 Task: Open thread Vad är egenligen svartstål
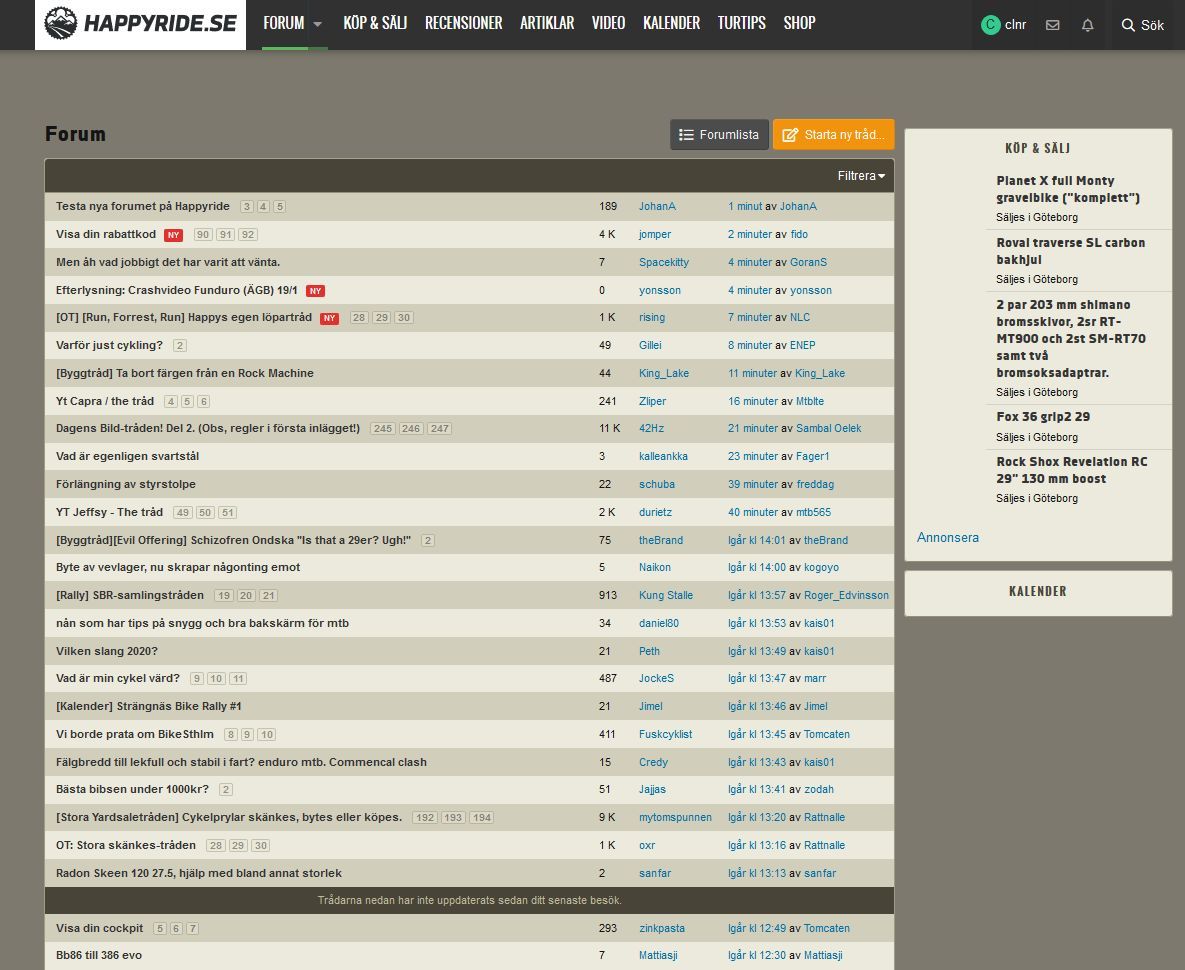[x=128, y=456]
